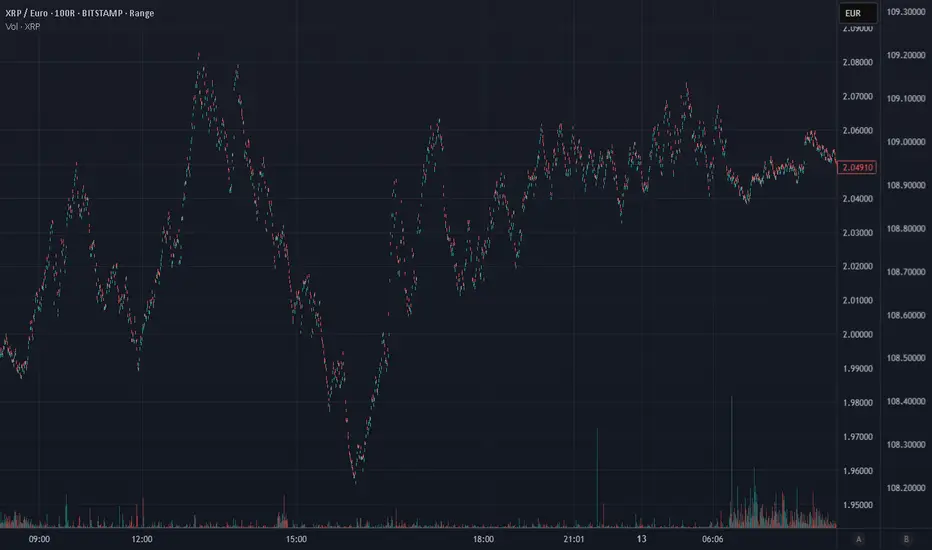This screenshot has width=932, height=550.
Task: Click the 109.00000 secondary scale label
Action: [x=906, y=142]
